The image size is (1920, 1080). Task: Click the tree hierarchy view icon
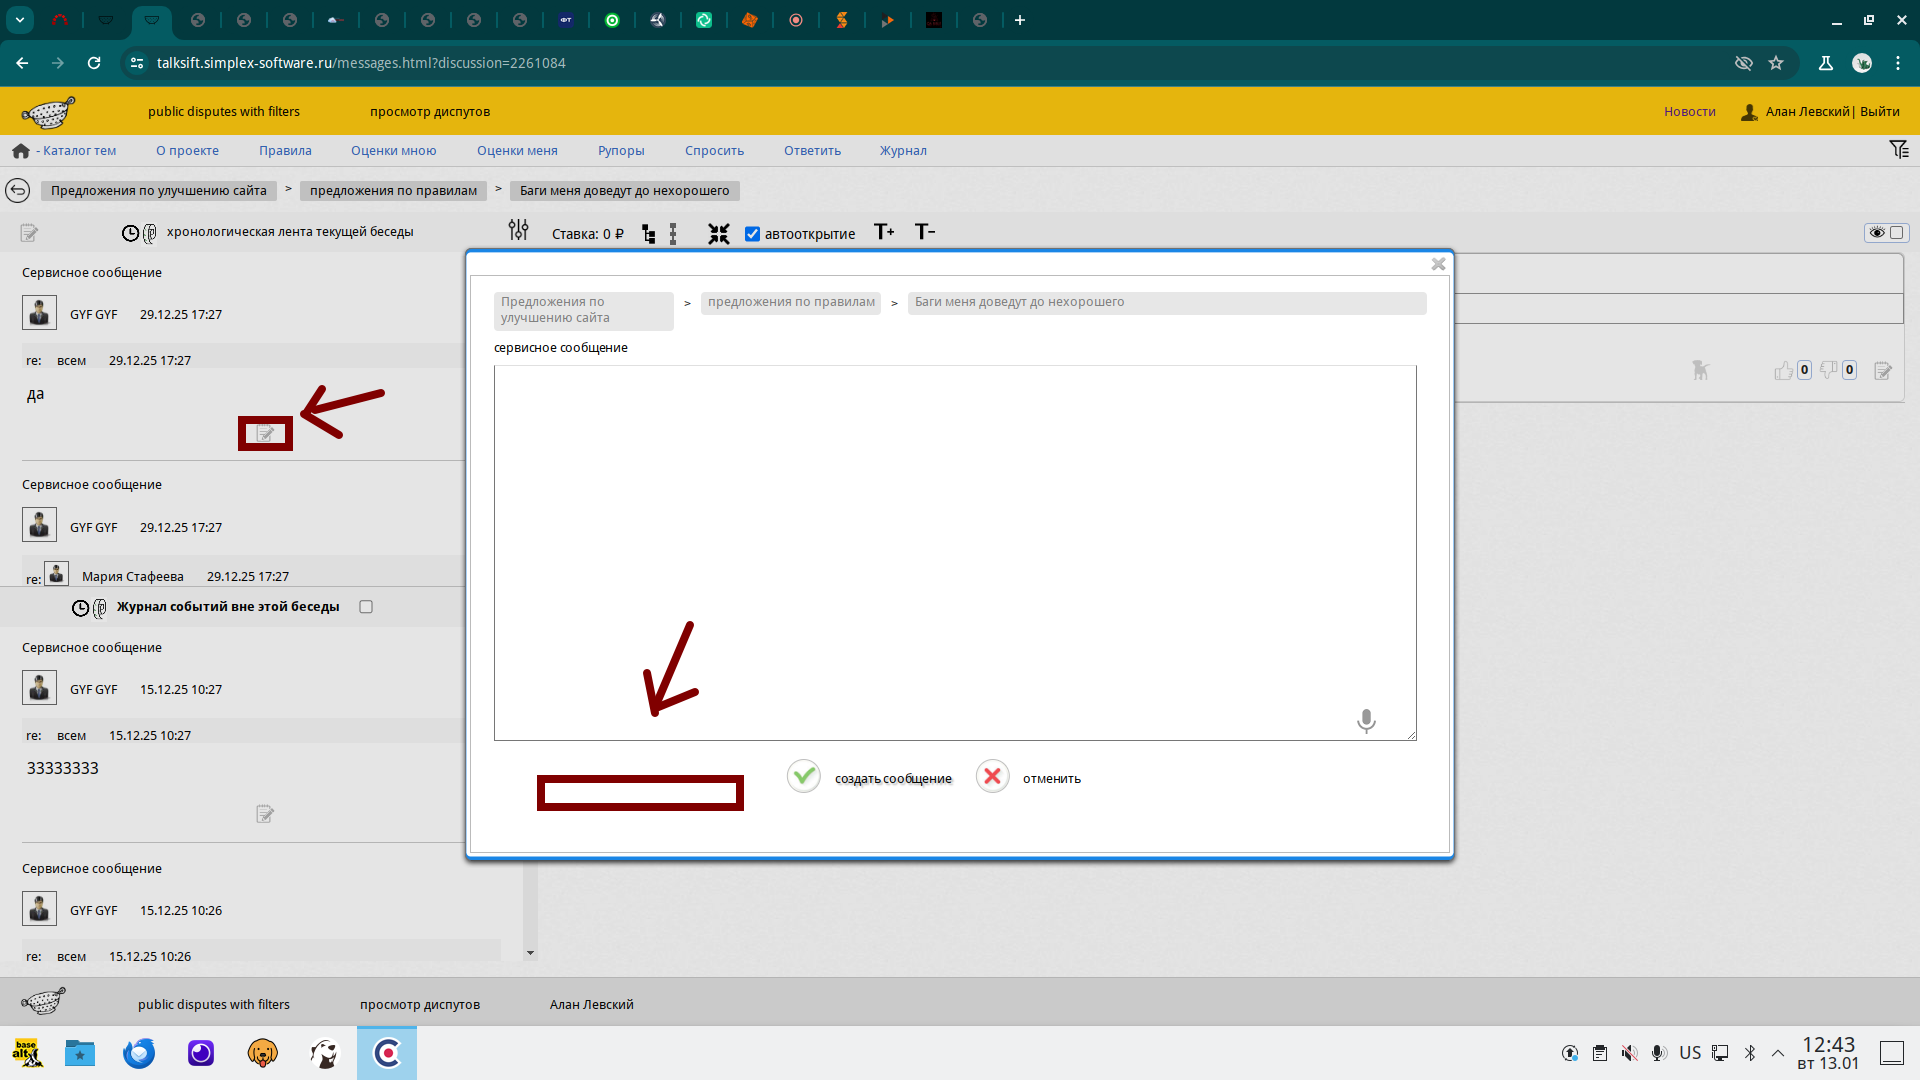tap(649, 234)
